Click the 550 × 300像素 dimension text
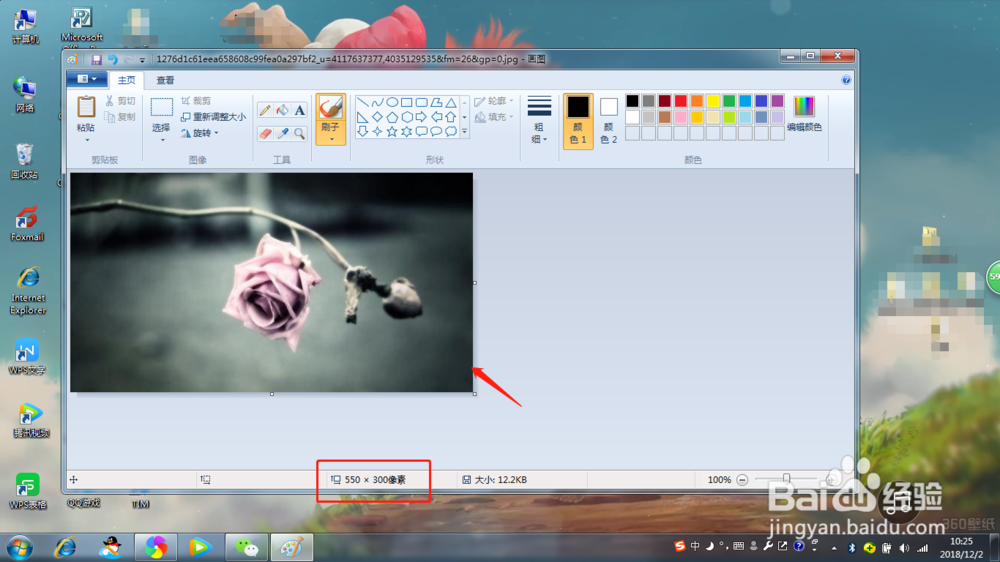1000x562 pixels. point(375,480)
